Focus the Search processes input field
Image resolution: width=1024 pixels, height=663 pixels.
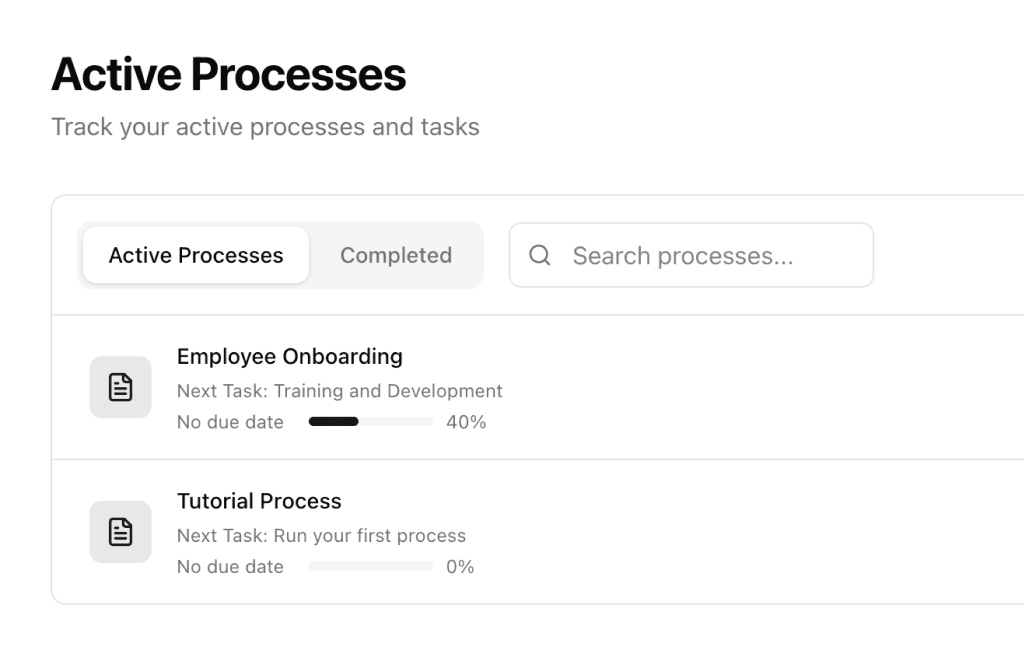point(691,255)
